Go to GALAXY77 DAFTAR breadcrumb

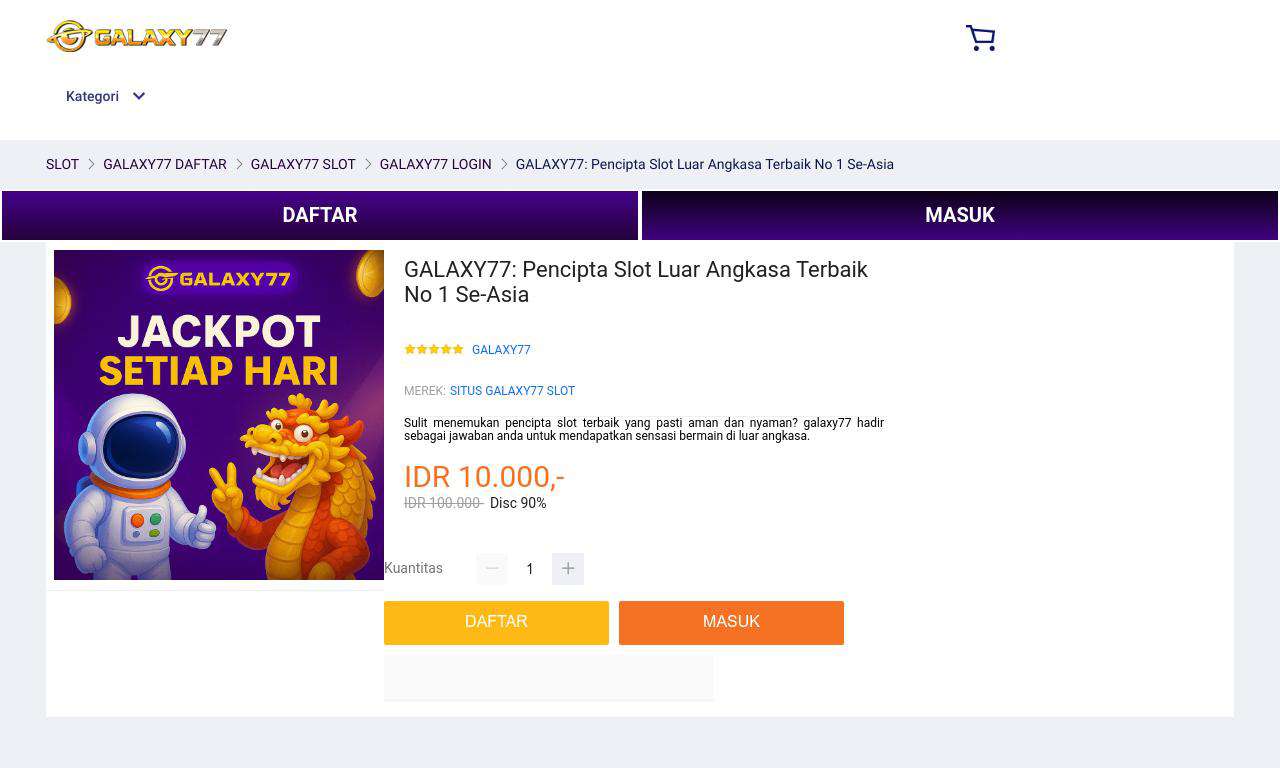pos(165,164)
